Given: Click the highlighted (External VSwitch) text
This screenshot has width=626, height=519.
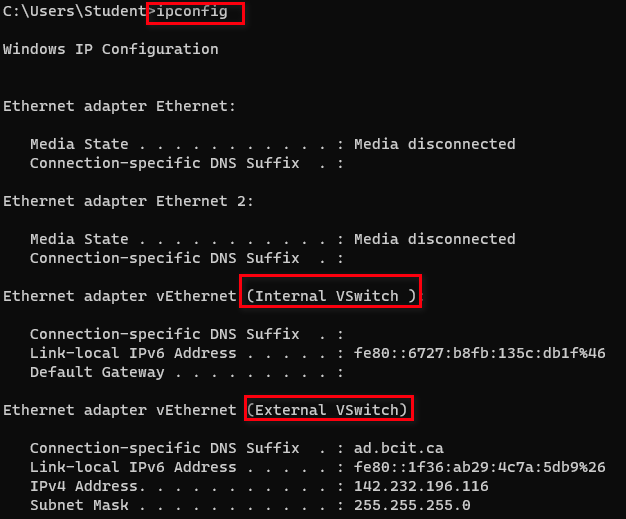Looking at the screenshot, I should [327, 410].
